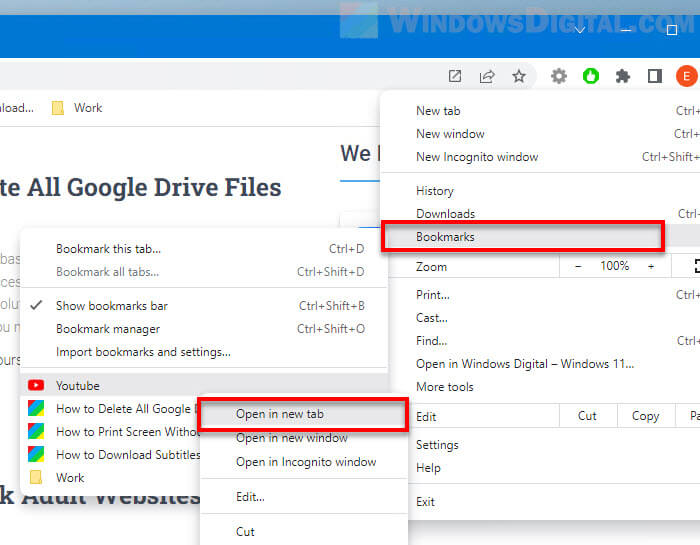This screenshot has width=700, height=545.
Task: Choose Exit from Chrome menu
Action: pyautogui.click(x=554, y=502)
